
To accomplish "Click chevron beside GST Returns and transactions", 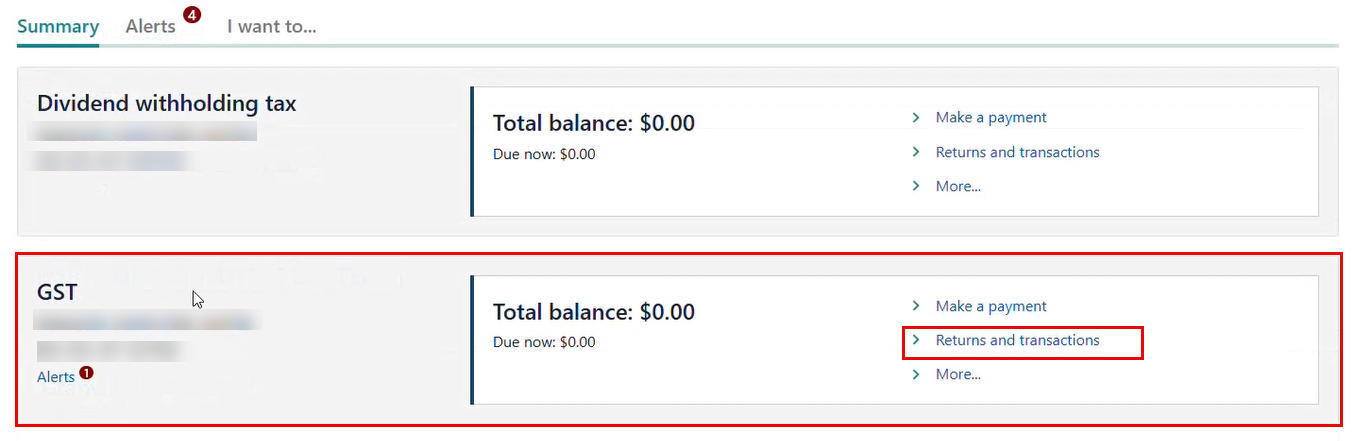I will coord(916,341).
